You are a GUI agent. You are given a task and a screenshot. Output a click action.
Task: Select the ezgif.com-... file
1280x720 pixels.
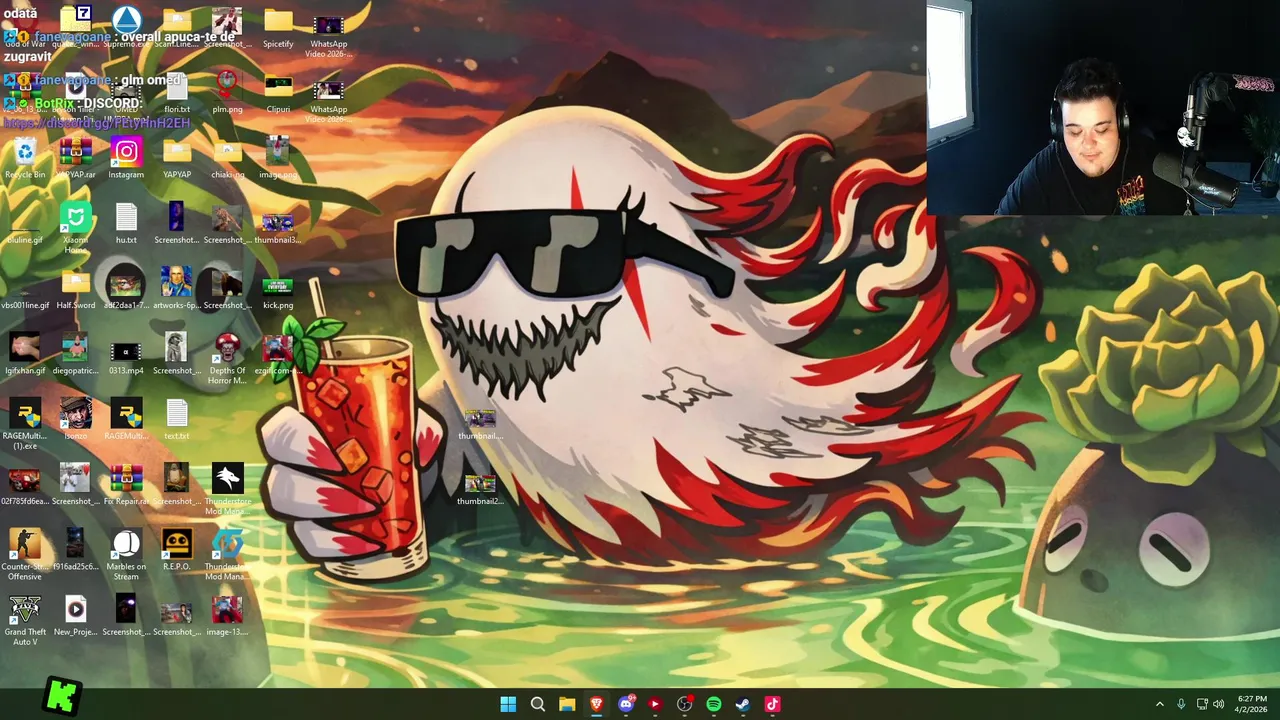278,355
